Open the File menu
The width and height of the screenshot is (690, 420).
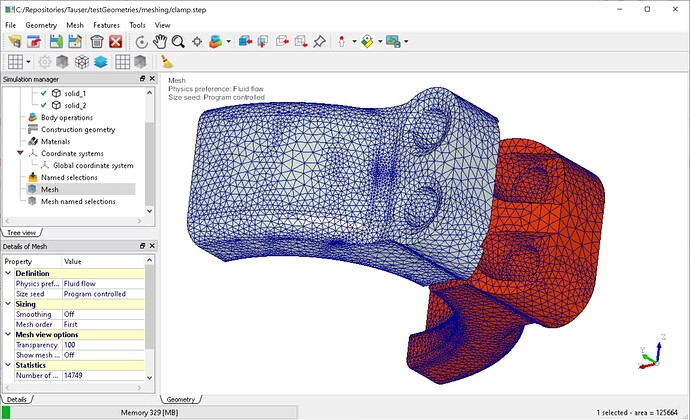tap(10, 25)
